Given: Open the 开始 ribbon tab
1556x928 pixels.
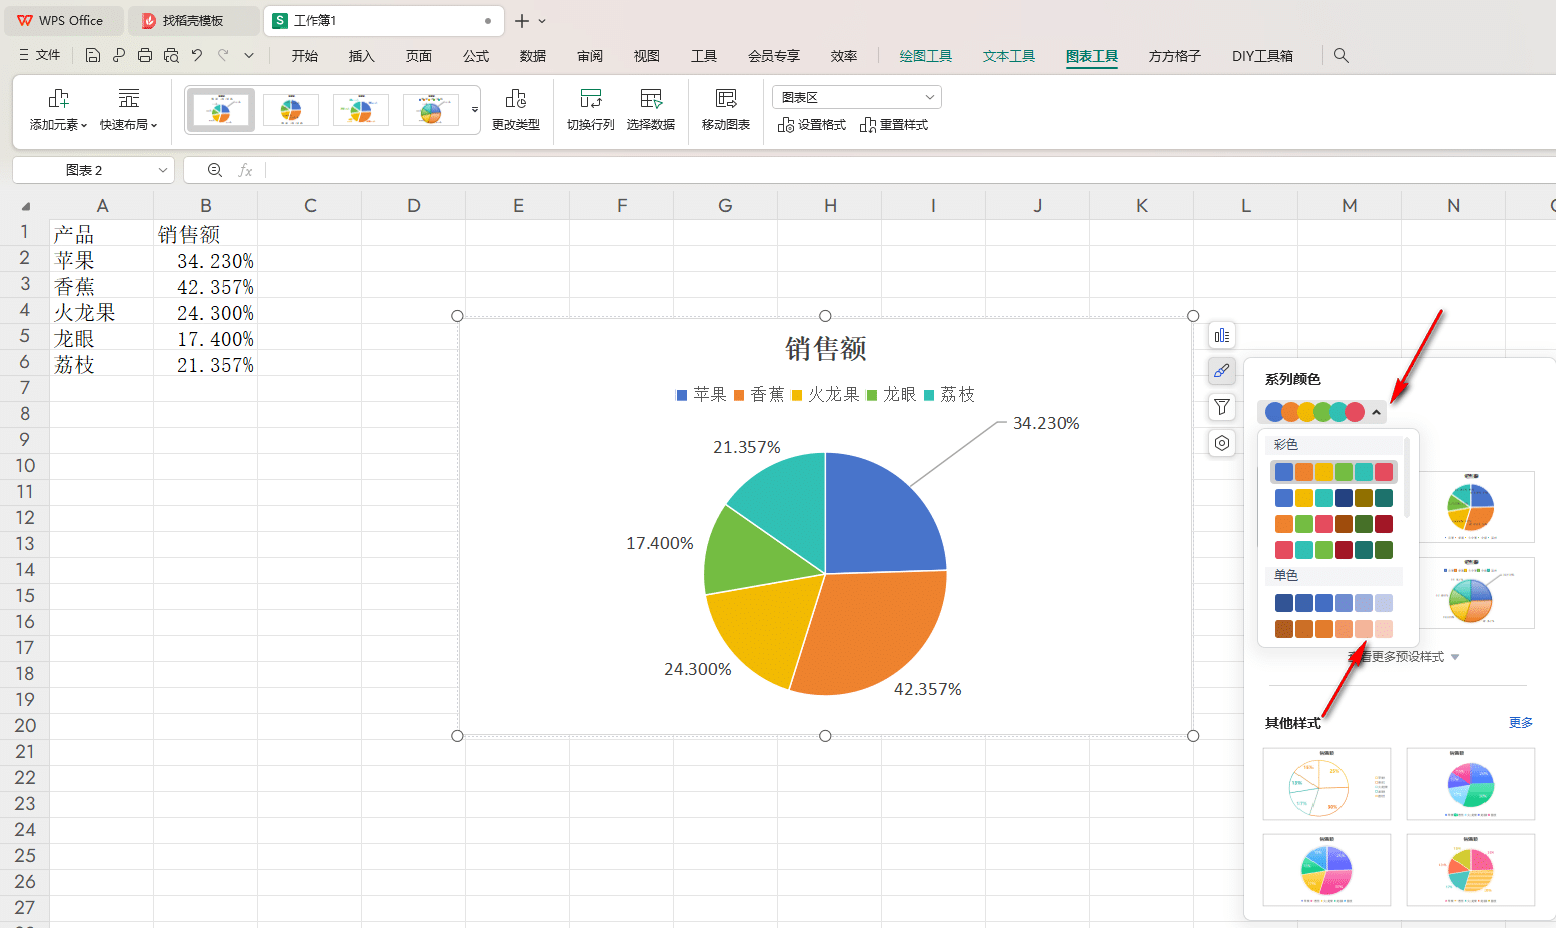Looking at the screenshot, I should [304, 56].
